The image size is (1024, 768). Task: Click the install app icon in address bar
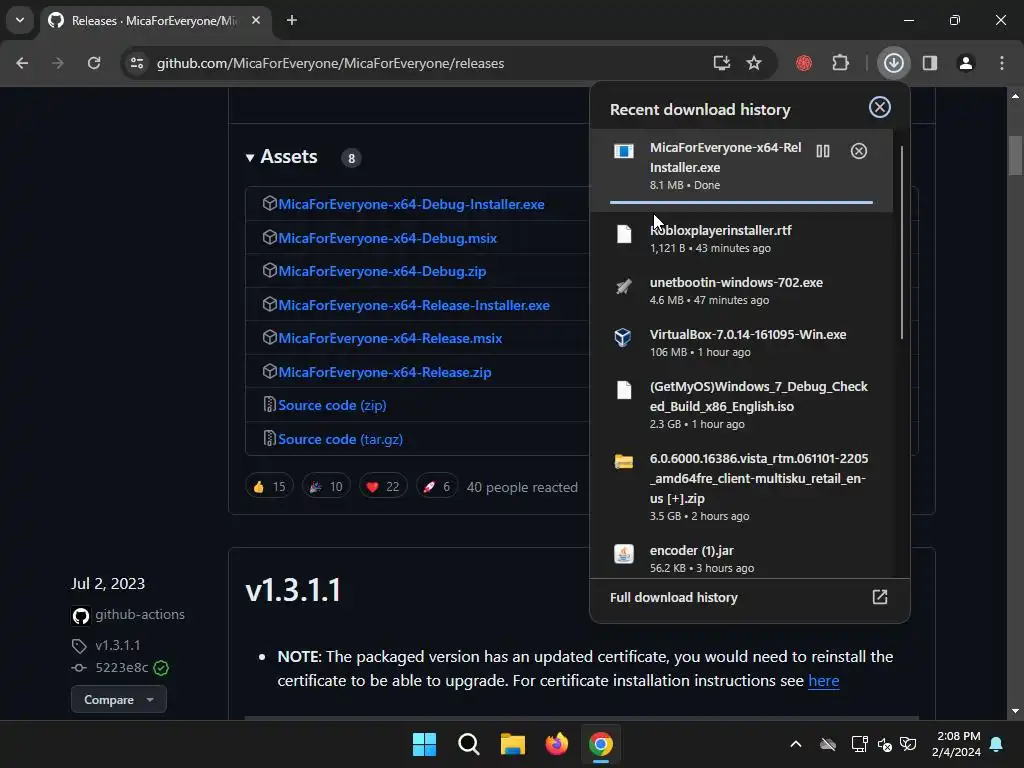click(x=721, y=63)
